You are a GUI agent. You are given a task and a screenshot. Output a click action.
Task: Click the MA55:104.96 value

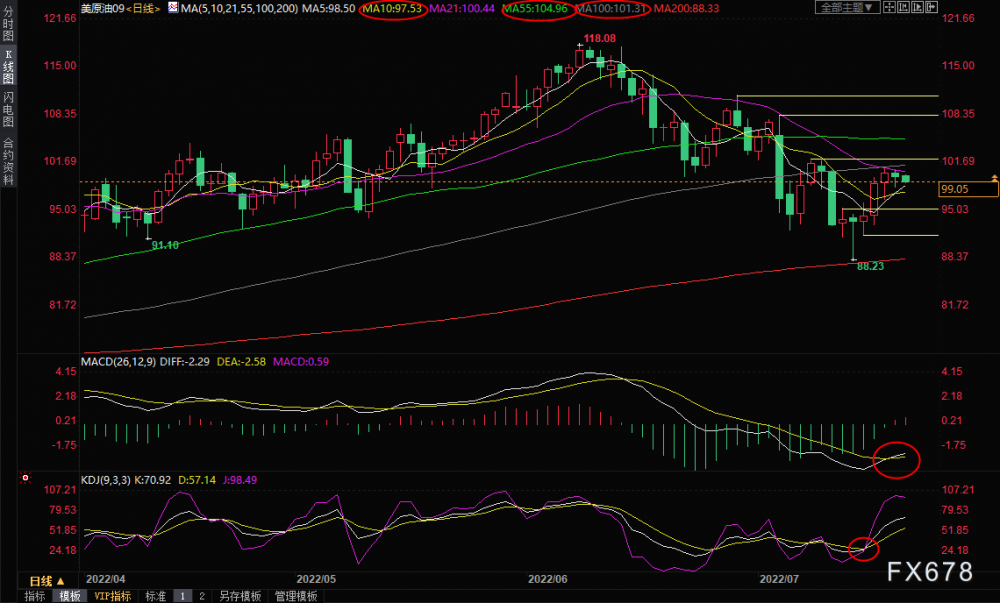[x=536, y=8]
